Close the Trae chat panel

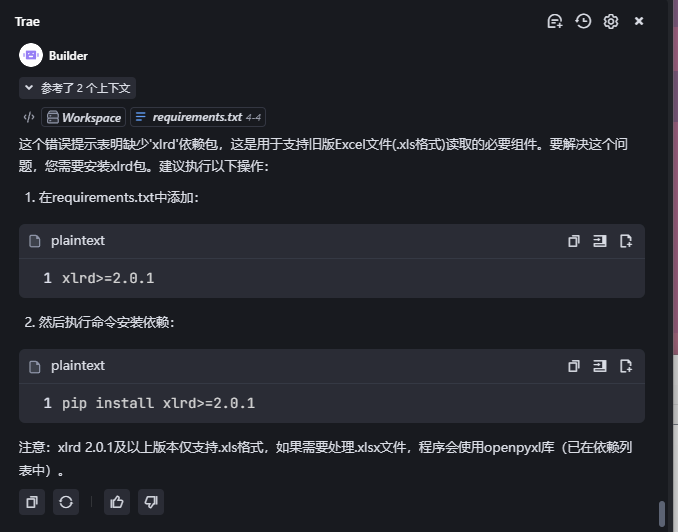tap(639, 21)
